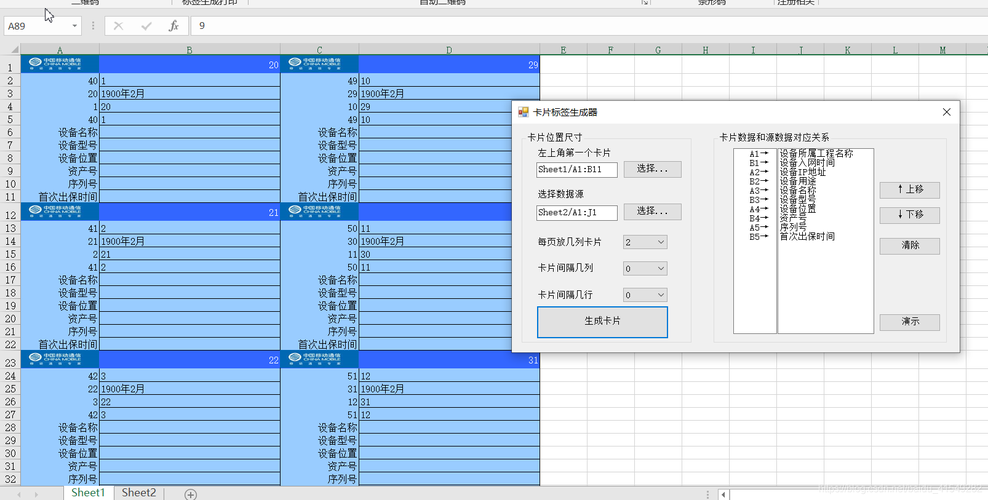Screen dimensions: 988x500
Task: Click the 卡片标签生成器 dialog title icon
Action: [523, 112]
